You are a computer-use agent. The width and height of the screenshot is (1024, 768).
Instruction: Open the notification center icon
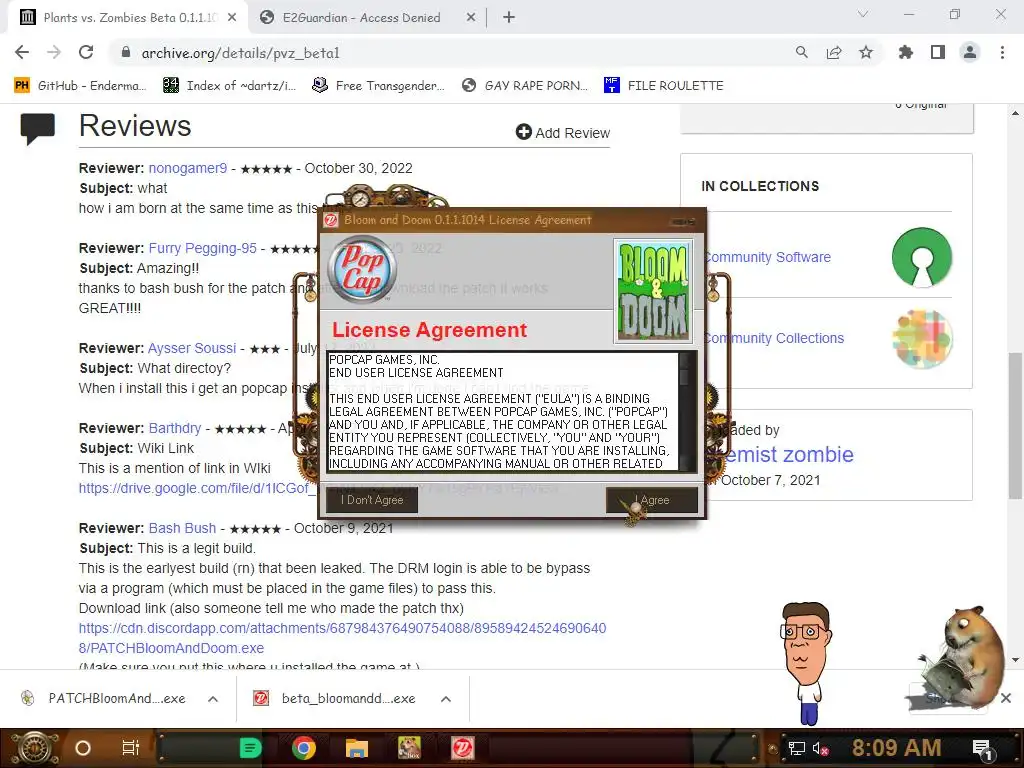coord(983,749)
